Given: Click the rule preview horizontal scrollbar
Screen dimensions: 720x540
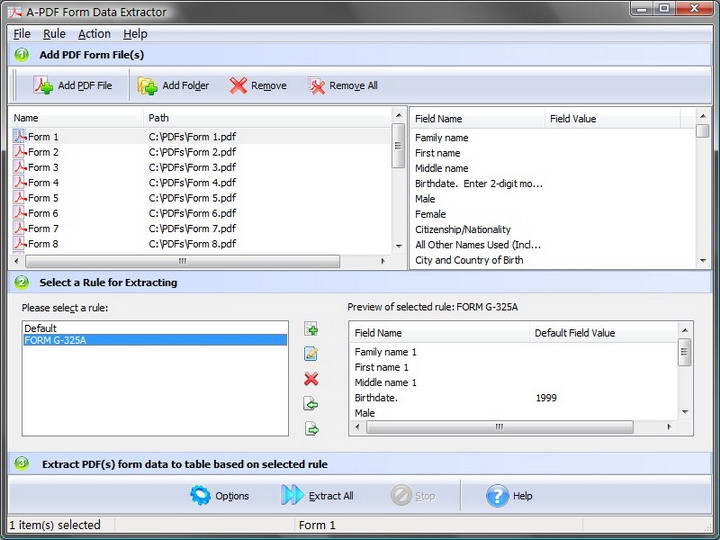Looking at the screenshot, I should [x=500, y=427].
